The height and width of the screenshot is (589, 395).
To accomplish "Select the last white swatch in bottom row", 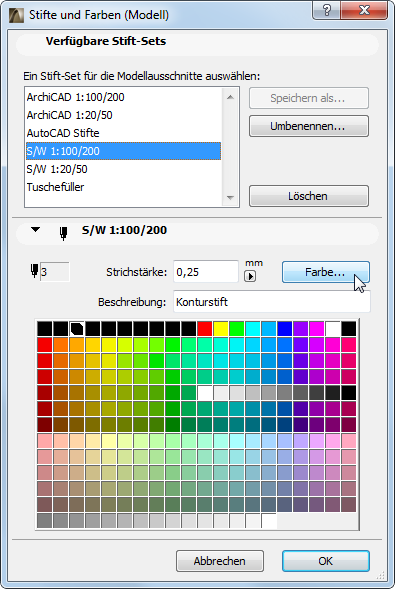I will [269, 521].
